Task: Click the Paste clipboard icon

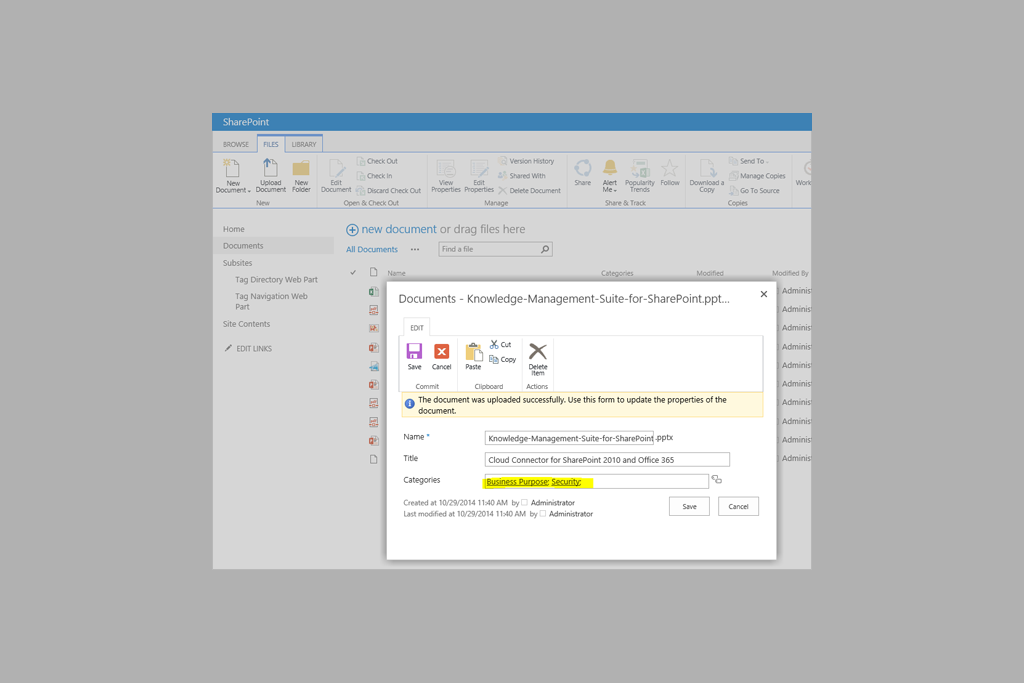Action: (x=473, y=351)
